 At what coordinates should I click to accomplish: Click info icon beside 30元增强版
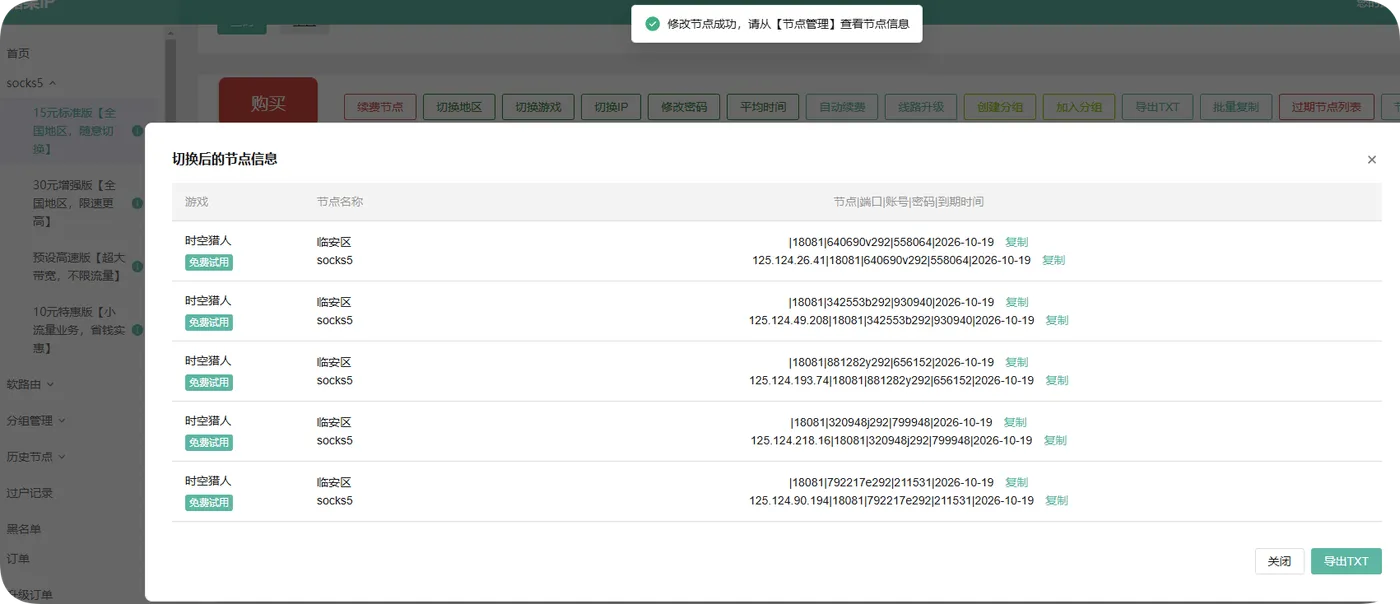[137, 203]
